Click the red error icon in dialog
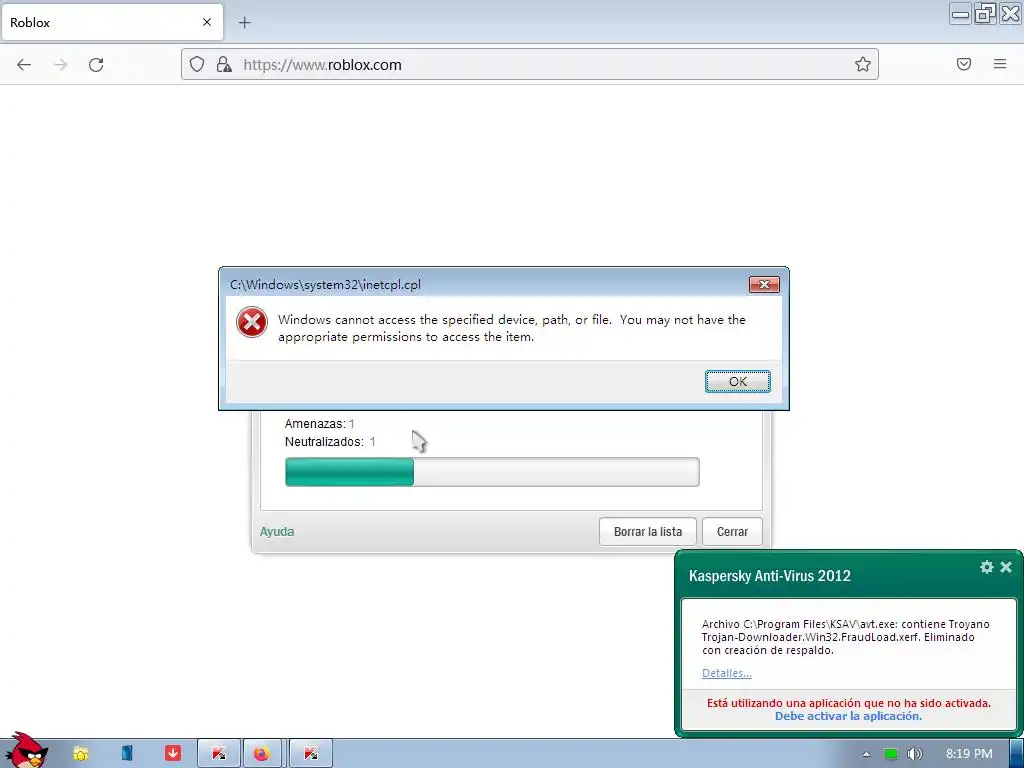 coord(251,322)
